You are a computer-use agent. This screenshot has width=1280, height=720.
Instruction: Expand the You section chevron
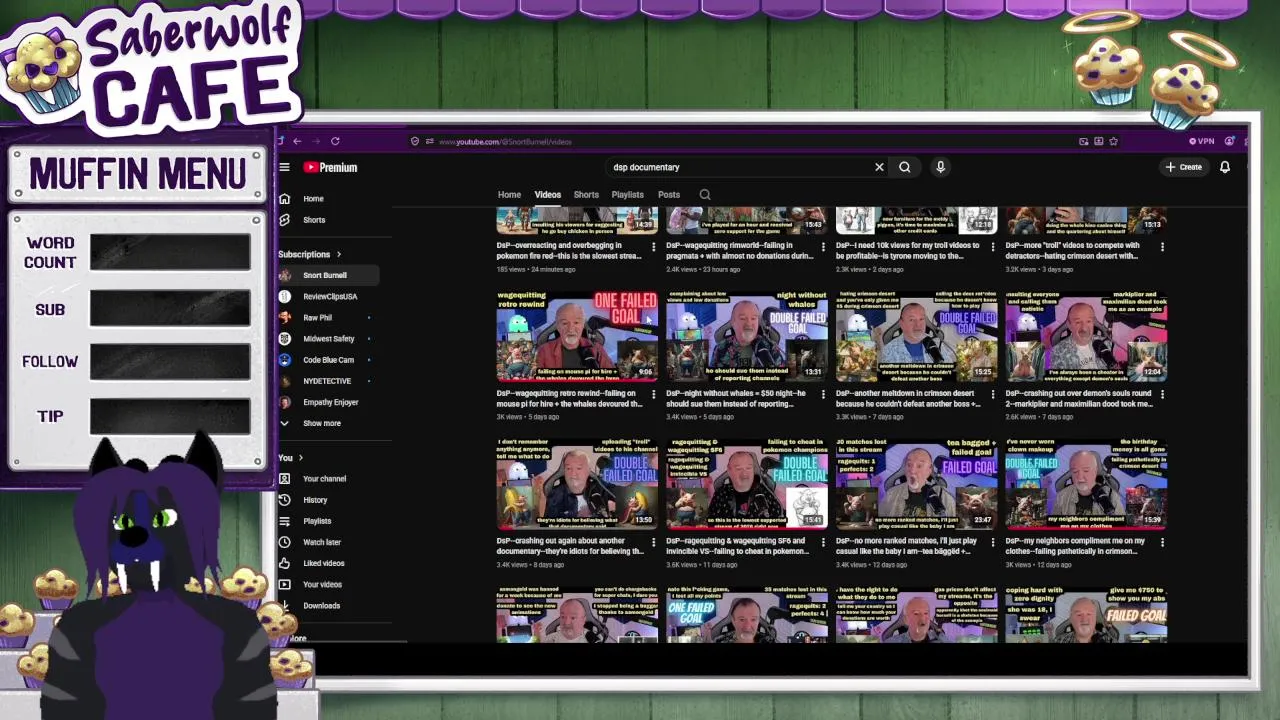pos(300,458)
